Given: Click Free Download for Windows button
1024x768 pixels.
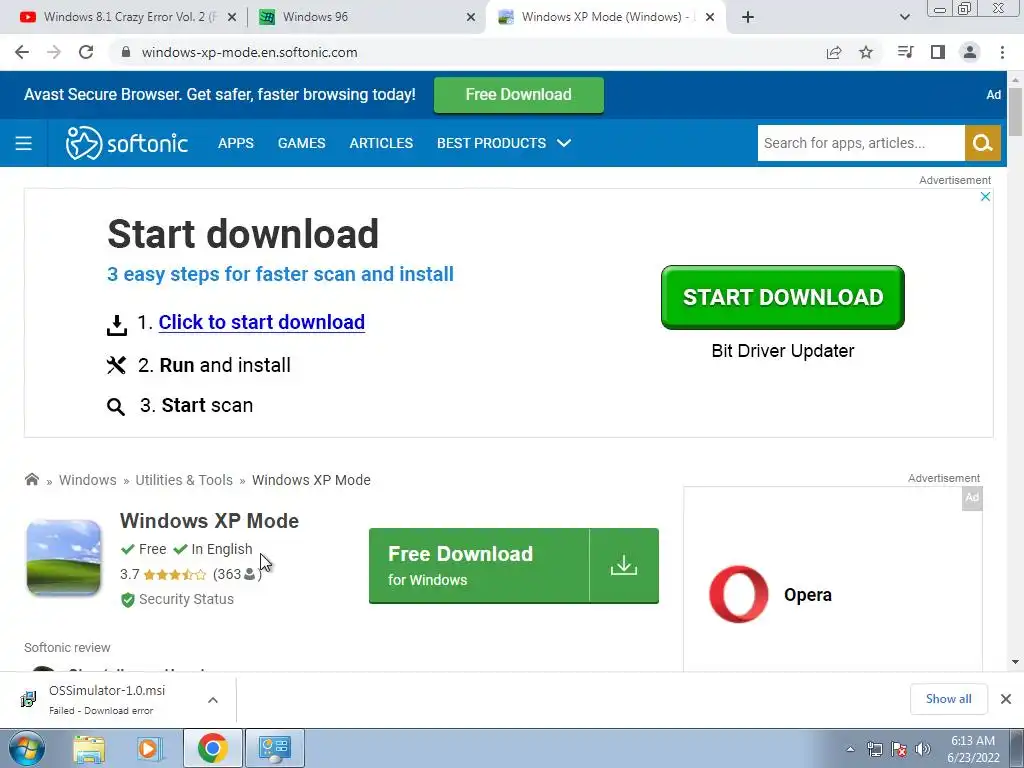Looking at the screenshot, I should click(479, 566).
